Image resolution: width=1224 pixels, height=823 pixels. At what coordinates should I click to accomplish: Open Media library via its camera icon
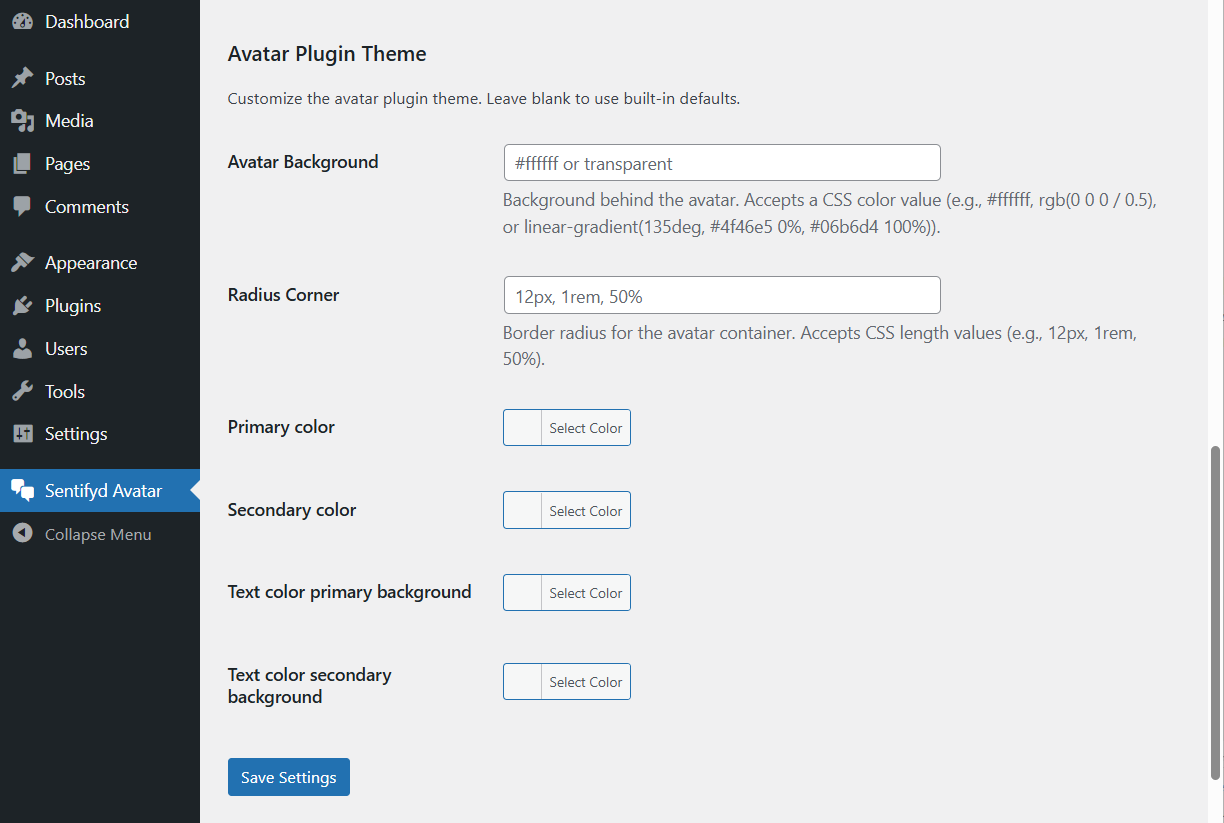(x=22, y=120)
